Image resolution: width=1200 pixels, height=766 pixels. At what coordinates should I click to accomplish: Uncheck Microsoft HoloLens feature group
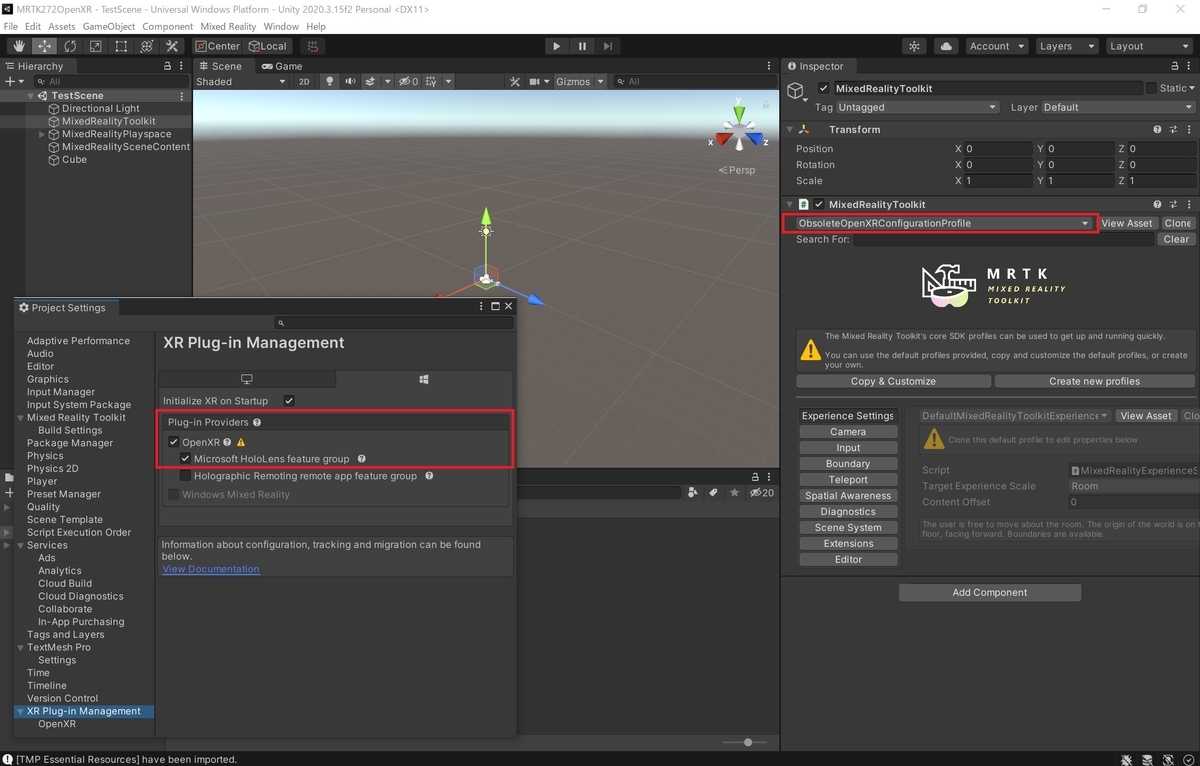coord(186,459)
